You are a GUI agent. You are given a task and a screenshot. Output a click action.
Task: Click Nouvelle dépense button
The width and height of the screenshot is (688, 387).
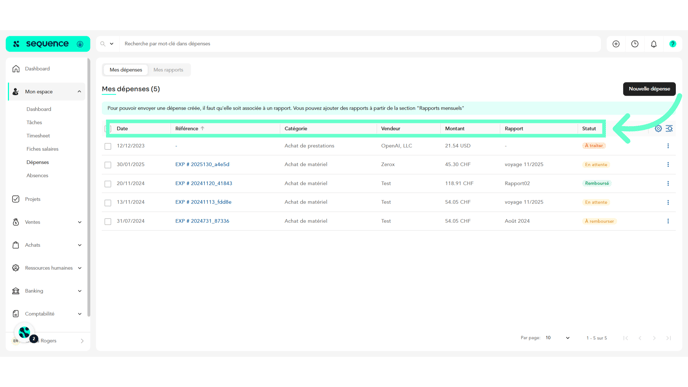pyautogui.click(x=649, y=89)
